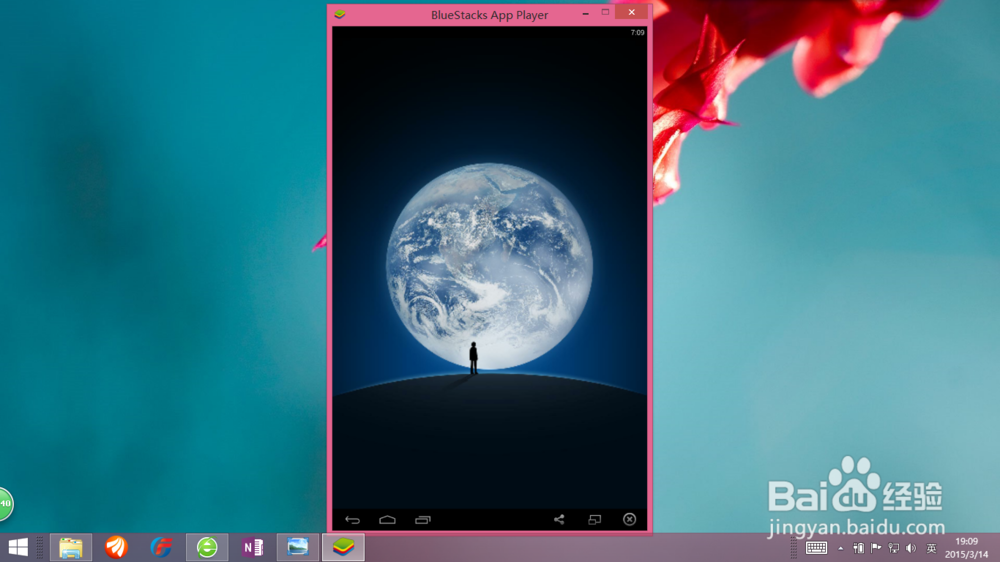
Task: Open the touch keyboard from the taskbar
Action: [x=816, y=548]
